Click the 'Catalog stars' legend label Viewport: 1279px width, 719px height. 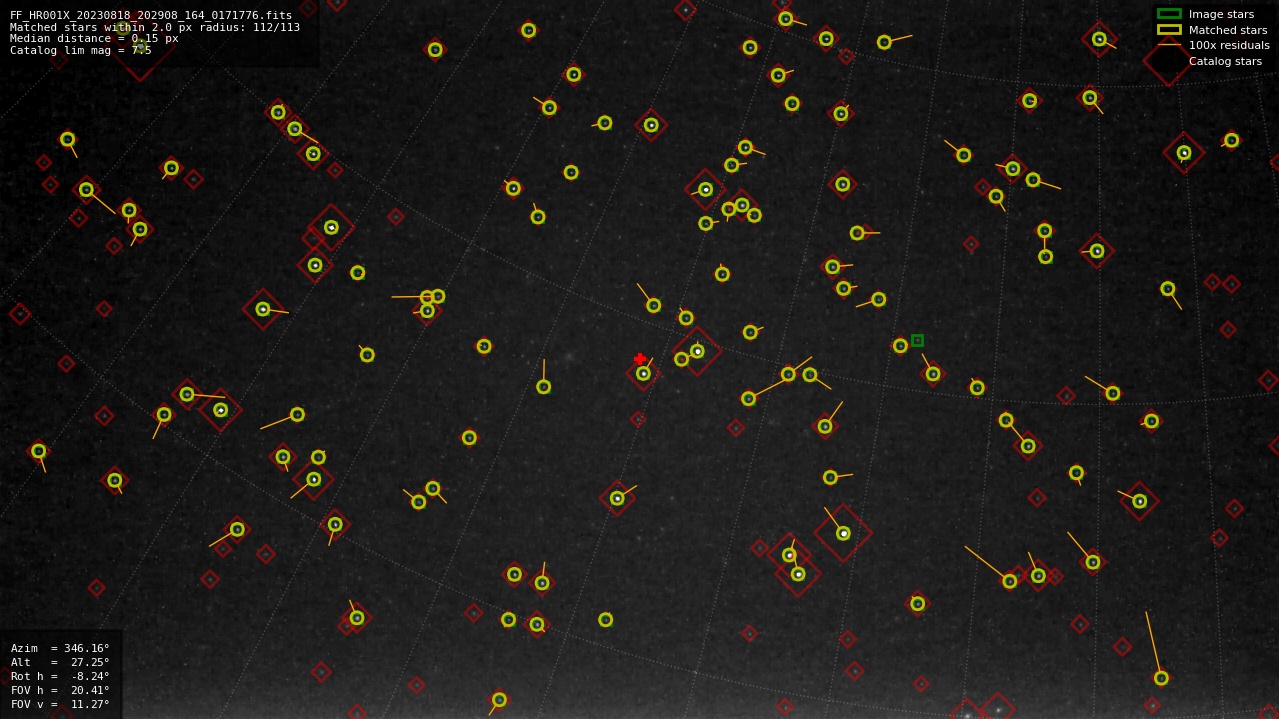(1225, 61)
